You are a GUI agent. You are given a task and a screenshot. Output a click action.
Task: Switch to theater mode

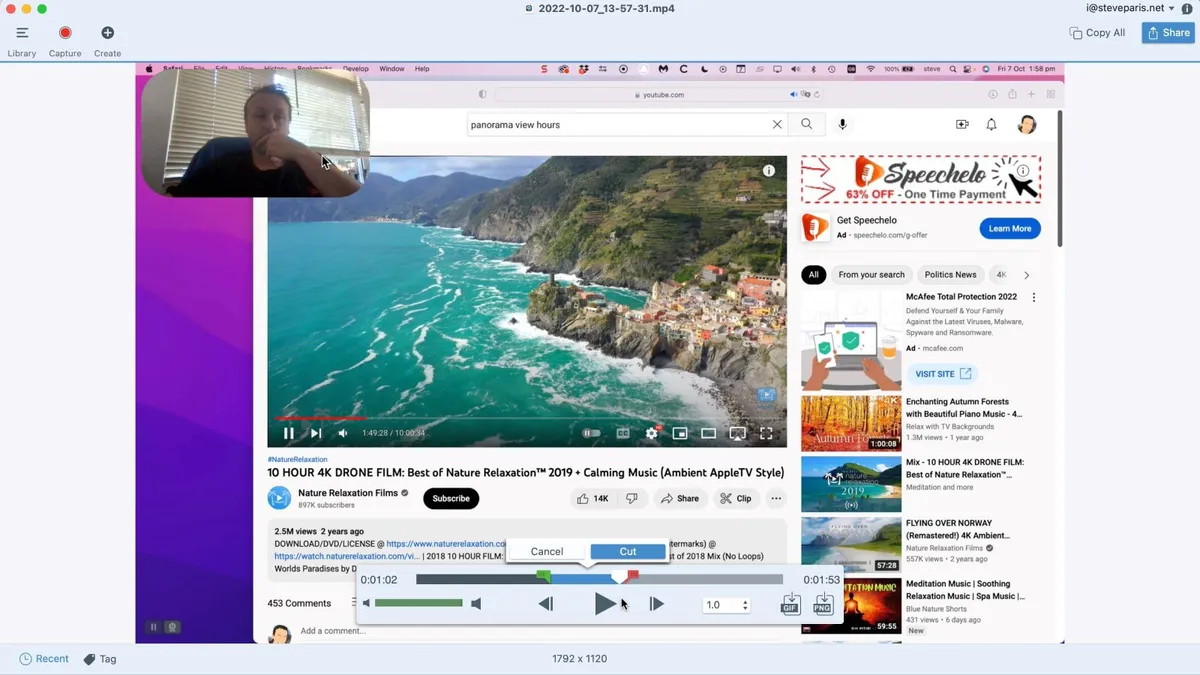[708, 433]
